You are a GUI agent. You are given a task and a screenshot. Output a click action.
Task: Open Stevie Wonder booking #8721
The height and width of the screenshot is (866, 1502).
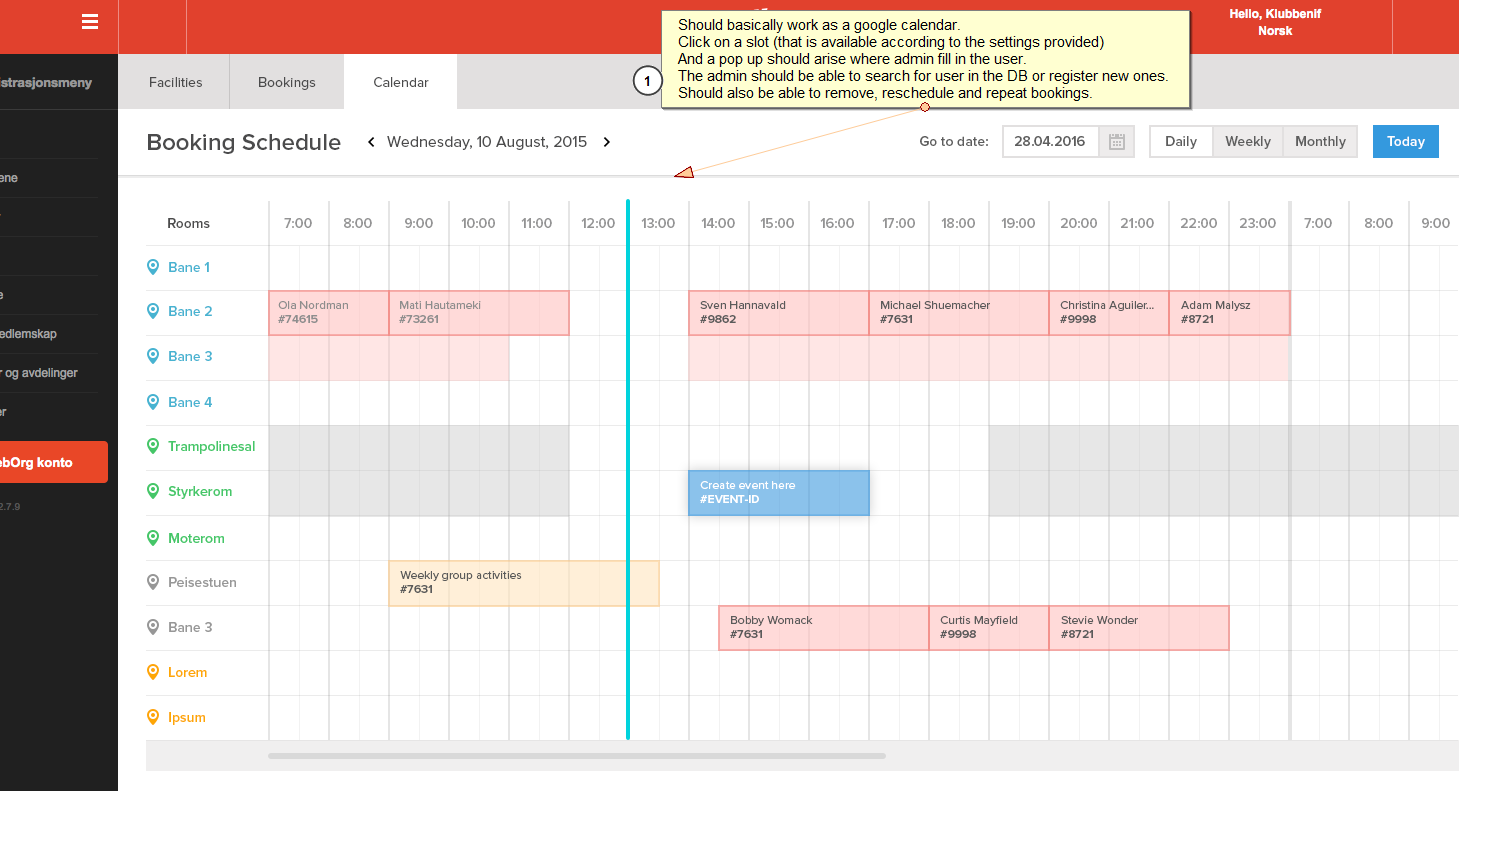tap(1139, 628)
